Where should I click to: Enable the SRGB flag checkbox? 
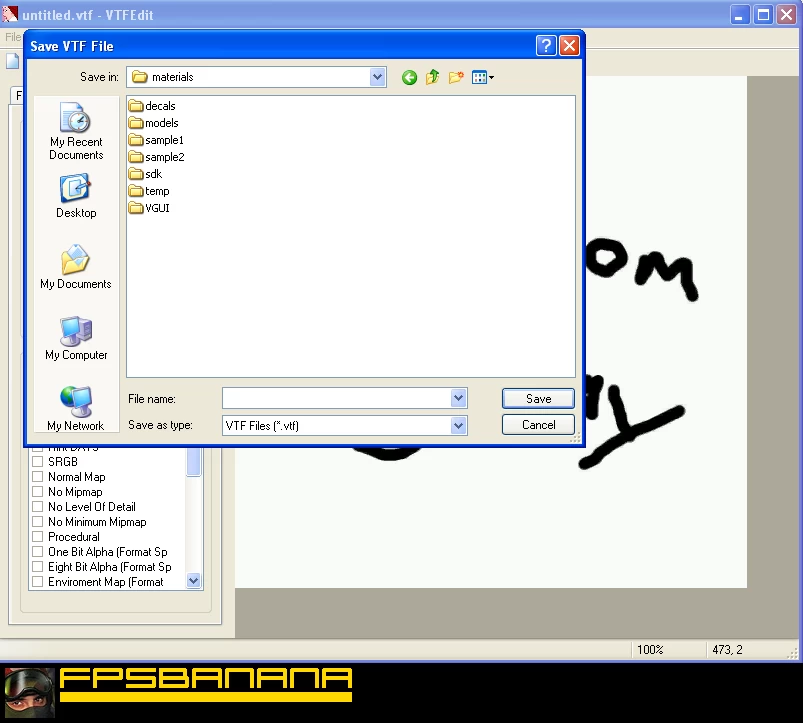pos(38,462)
